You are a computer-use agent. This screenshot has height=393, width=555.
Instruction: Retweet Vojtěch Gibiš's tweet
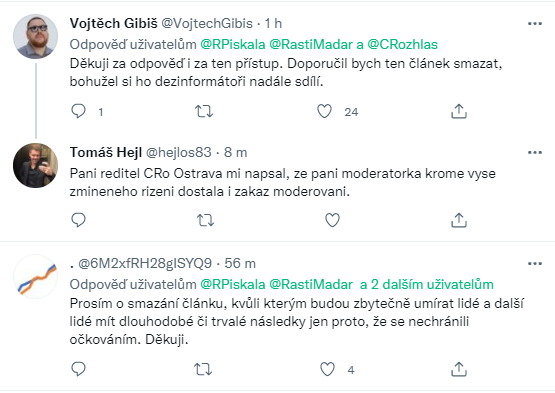tap(204, 111)
